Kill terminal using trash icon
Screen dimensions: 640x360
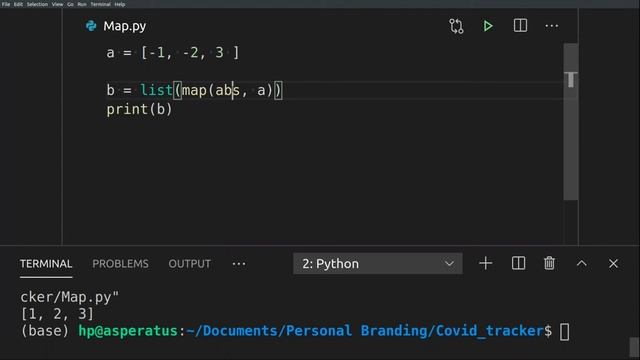pos(549,263)
